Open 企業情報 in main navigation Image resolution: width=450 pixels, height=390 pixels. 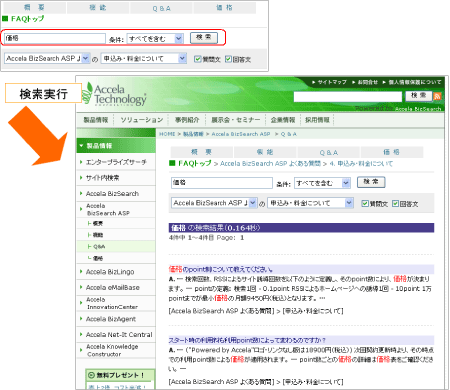(283, 120)
